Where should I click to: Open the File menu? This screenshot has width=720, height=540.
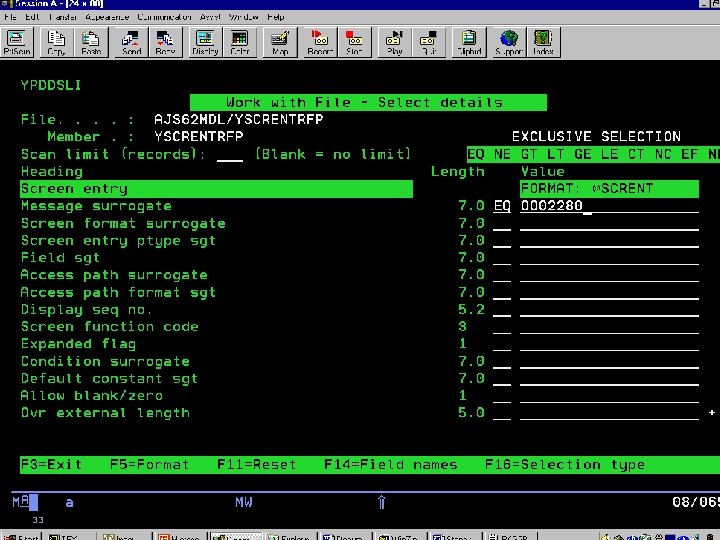10,17
